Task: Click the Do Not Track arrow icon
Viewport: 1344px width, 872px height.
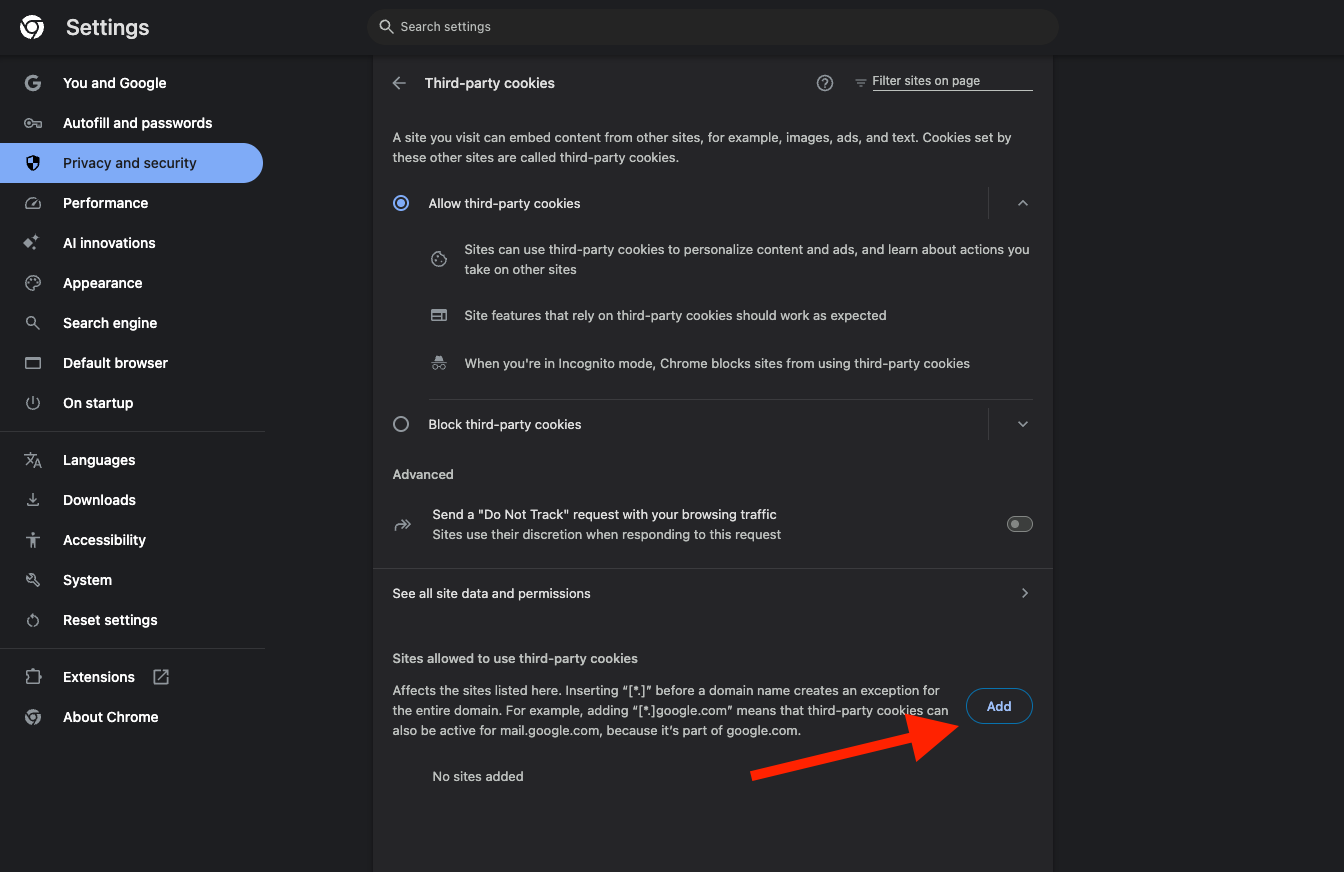Action: [x=403, y=524]
